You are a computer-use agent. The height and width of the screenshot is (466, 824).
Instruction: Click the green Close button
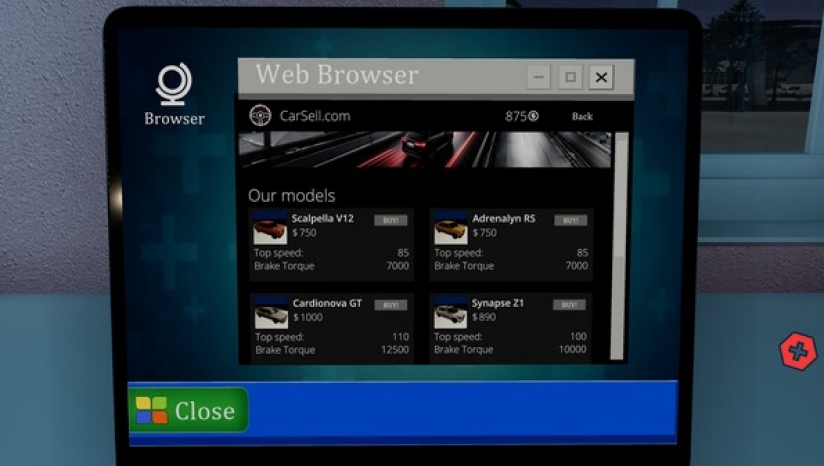[x=188, y=410]
